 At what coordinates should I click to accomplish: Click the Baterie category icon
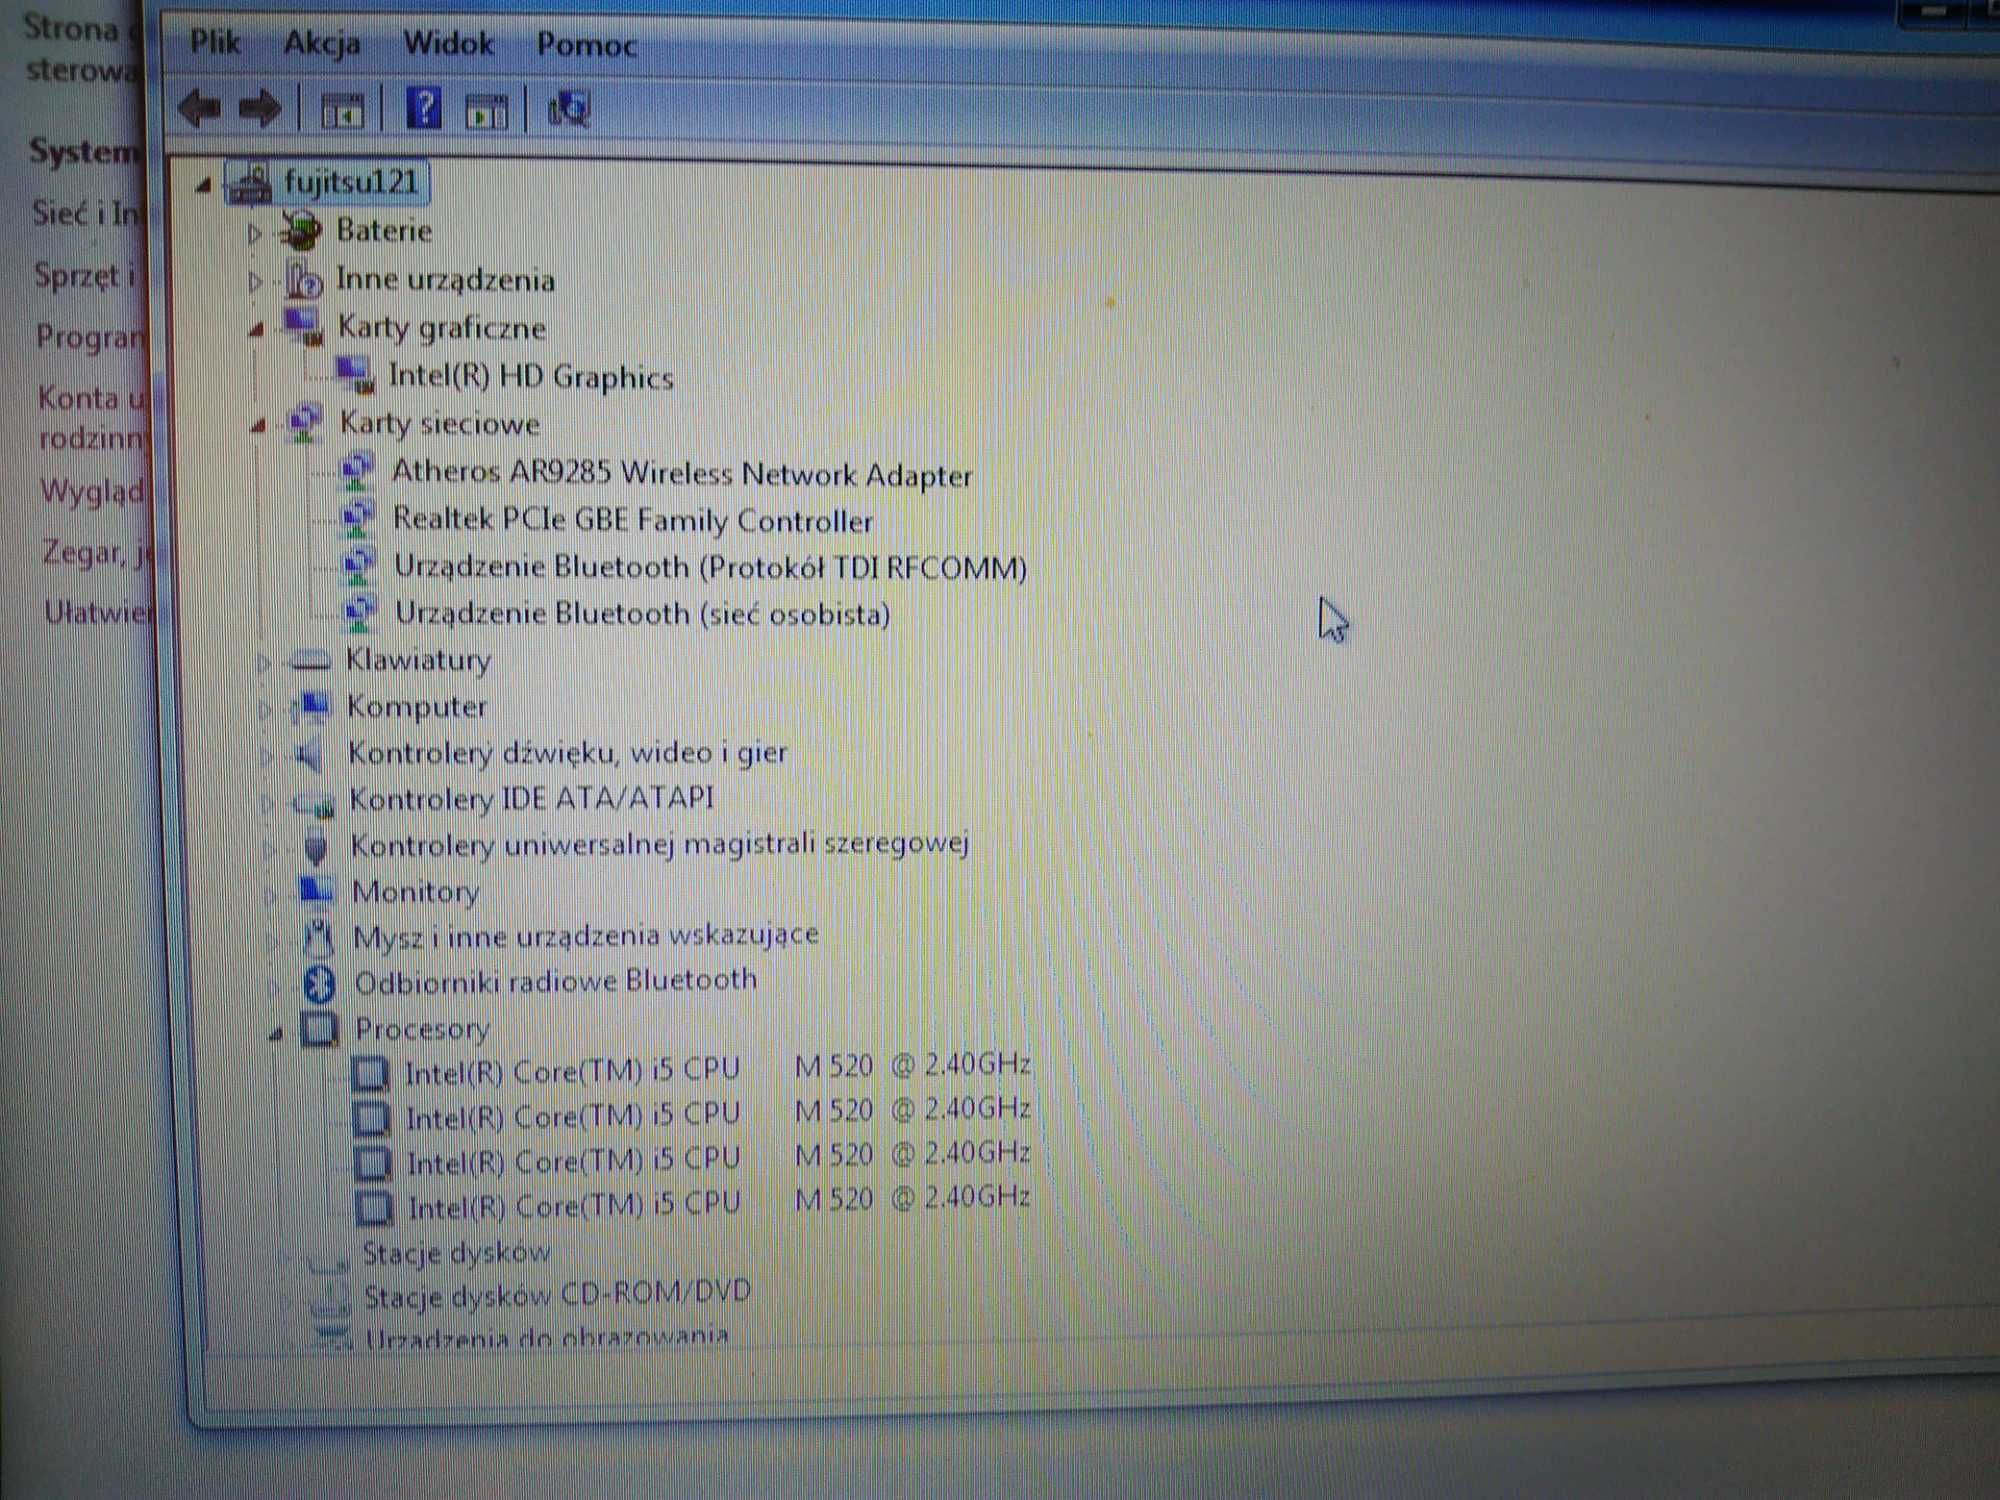point(301,231)
